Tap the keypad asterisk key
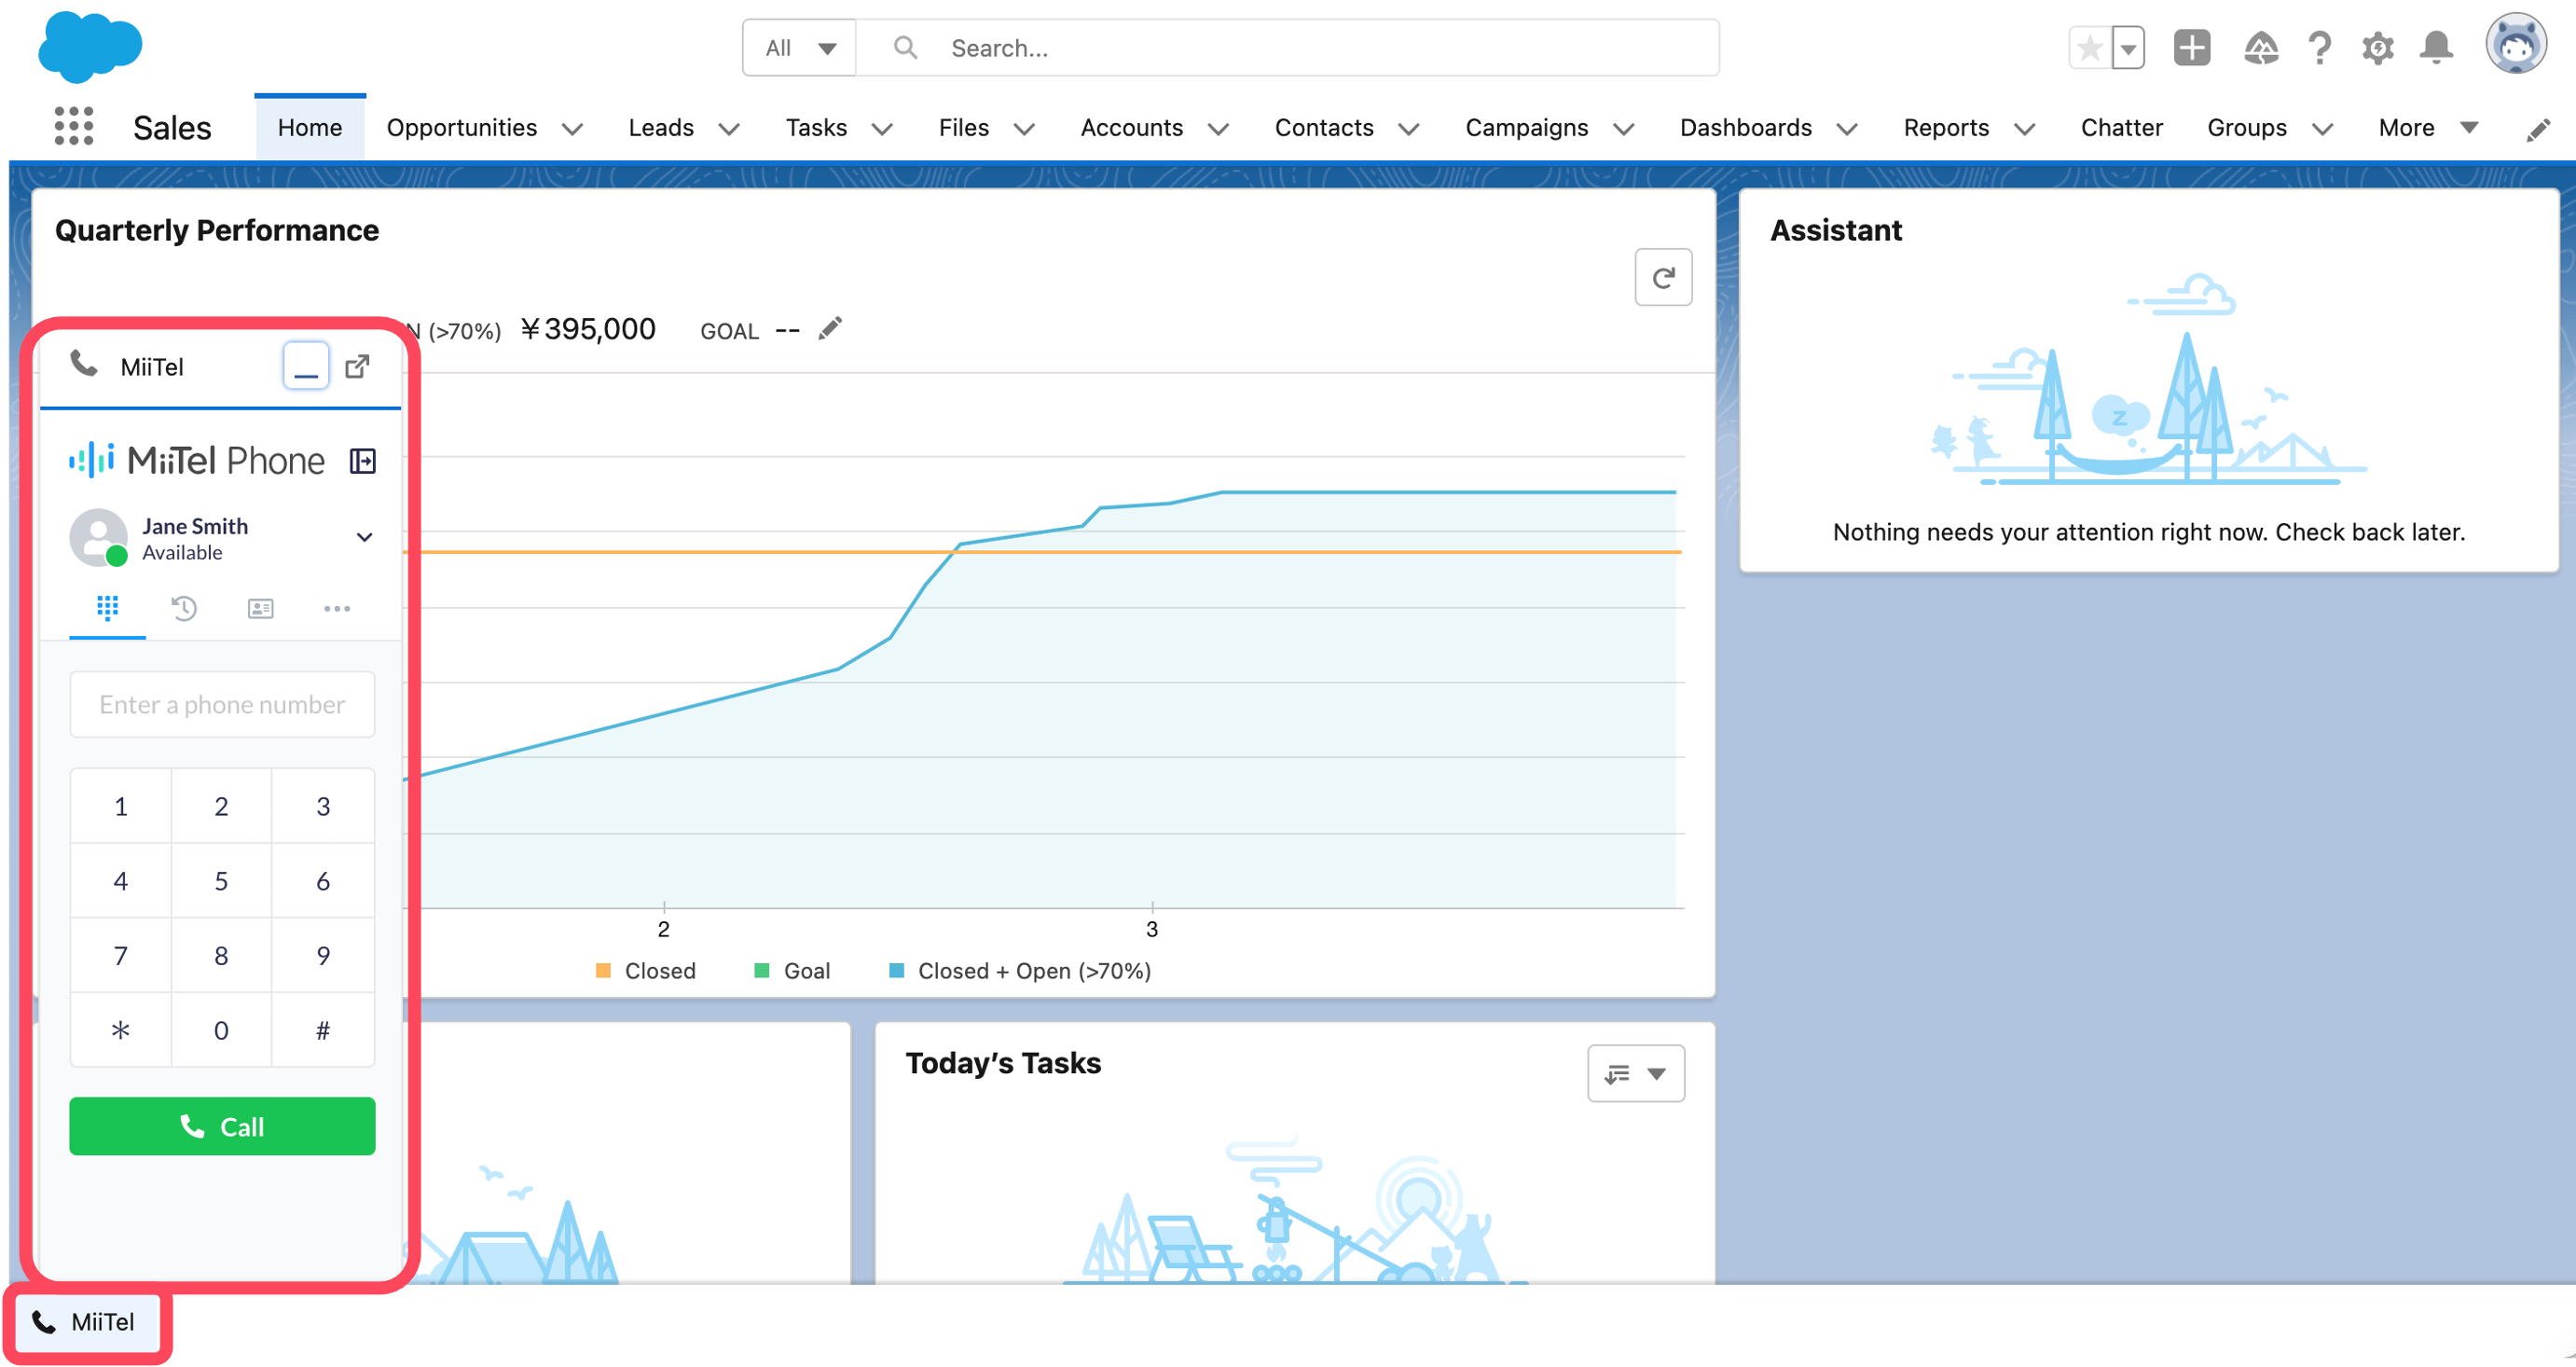 pyautogui.click(x=121, y=1030)
